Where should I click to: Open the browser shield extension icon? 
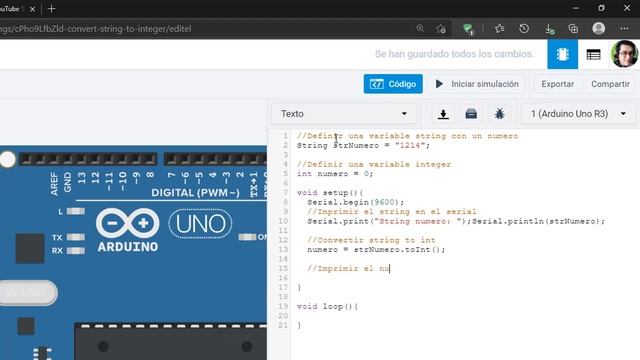tap(468, 29)
